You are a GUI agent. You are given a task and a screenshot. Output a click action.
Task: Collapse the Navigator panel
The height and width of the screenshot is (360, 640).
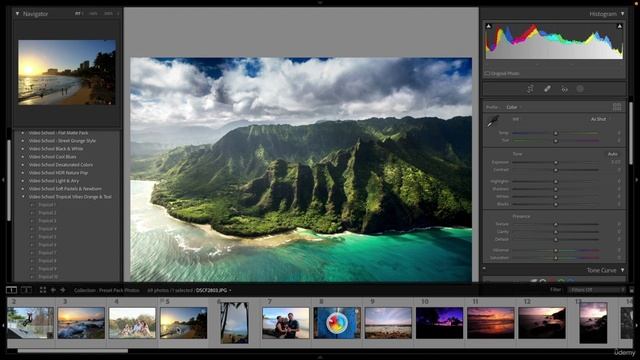18,13
